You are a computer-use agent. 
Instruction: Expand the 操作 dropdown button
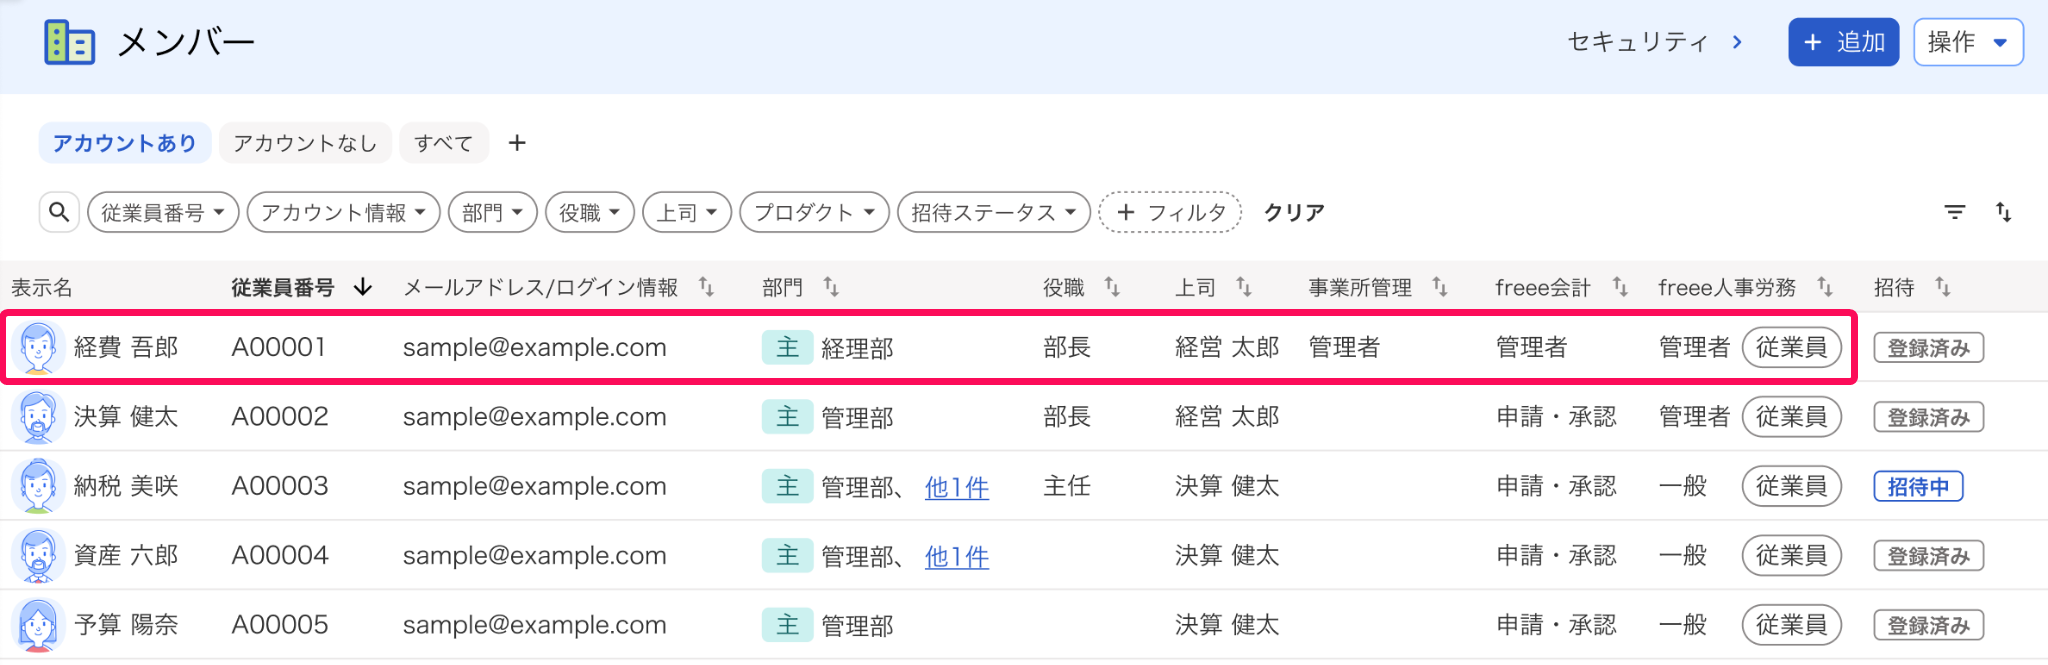[x=1968, y=42]
